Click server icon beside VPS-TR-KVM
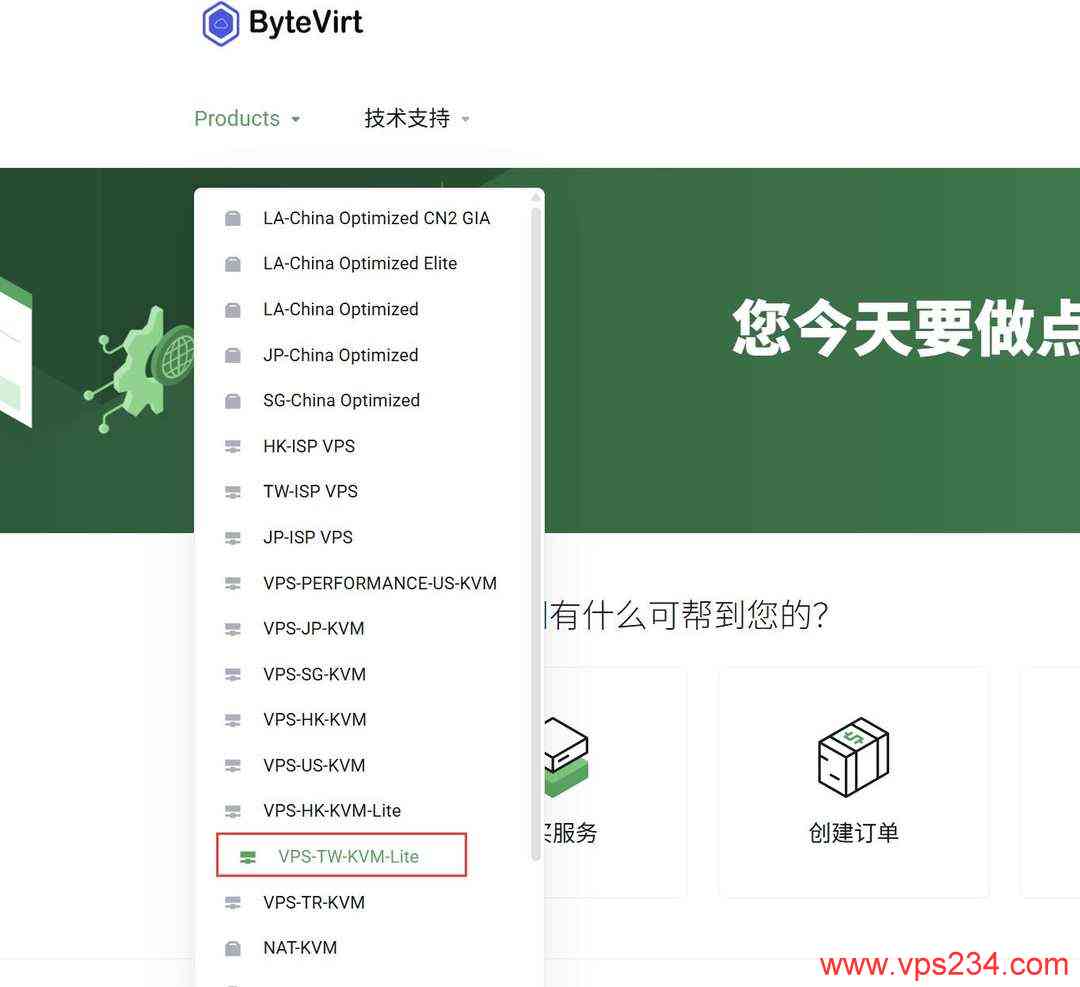Image resolution: width=1080 pixels, height=987 pixels. point(233,902)
